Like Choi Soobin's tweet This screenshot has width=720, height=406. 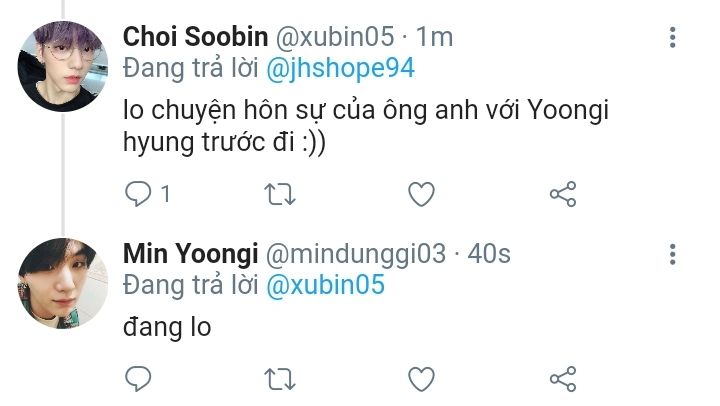pos(422,193)
